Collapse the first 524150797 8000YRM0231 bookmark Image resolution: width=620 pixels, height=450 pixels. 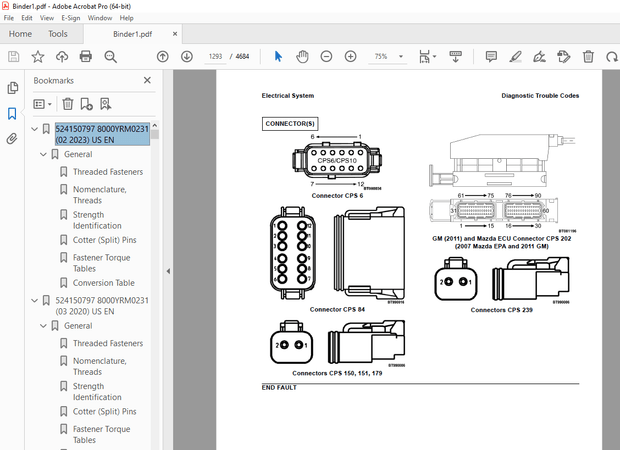pyautogui.click(x=35, y=129)
